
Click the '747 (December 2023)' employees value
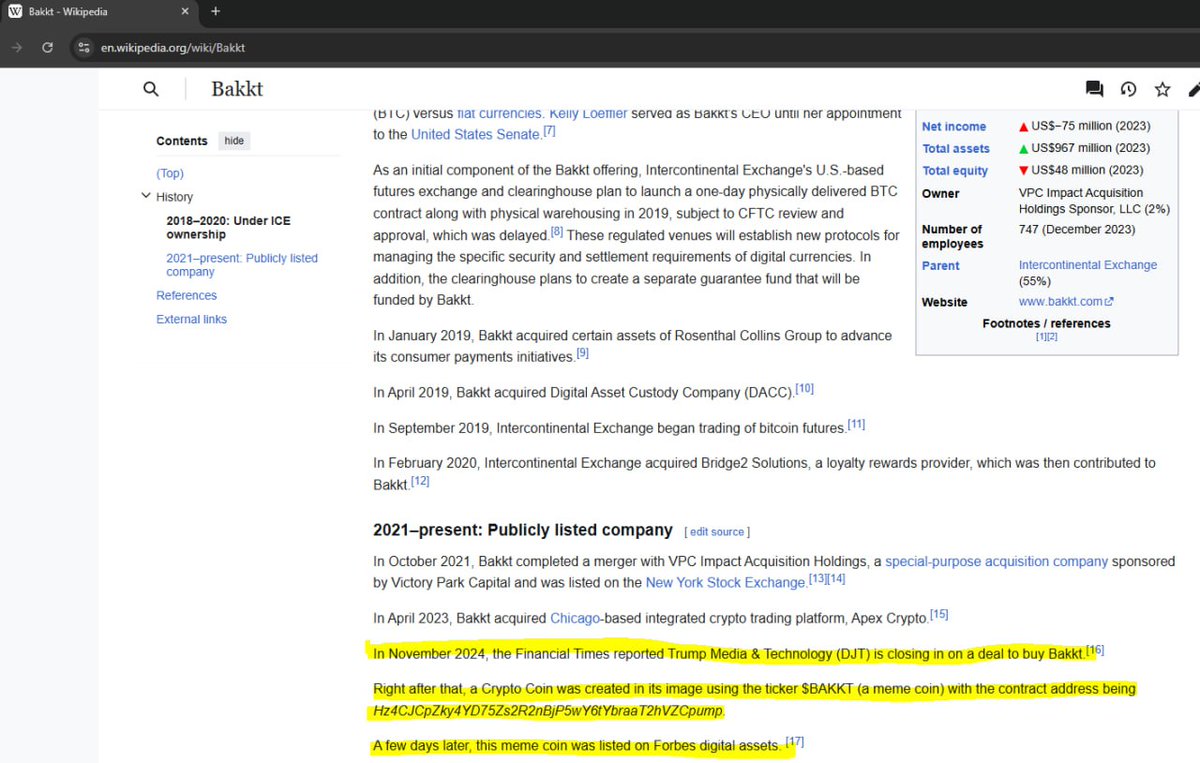(1077, 230)
